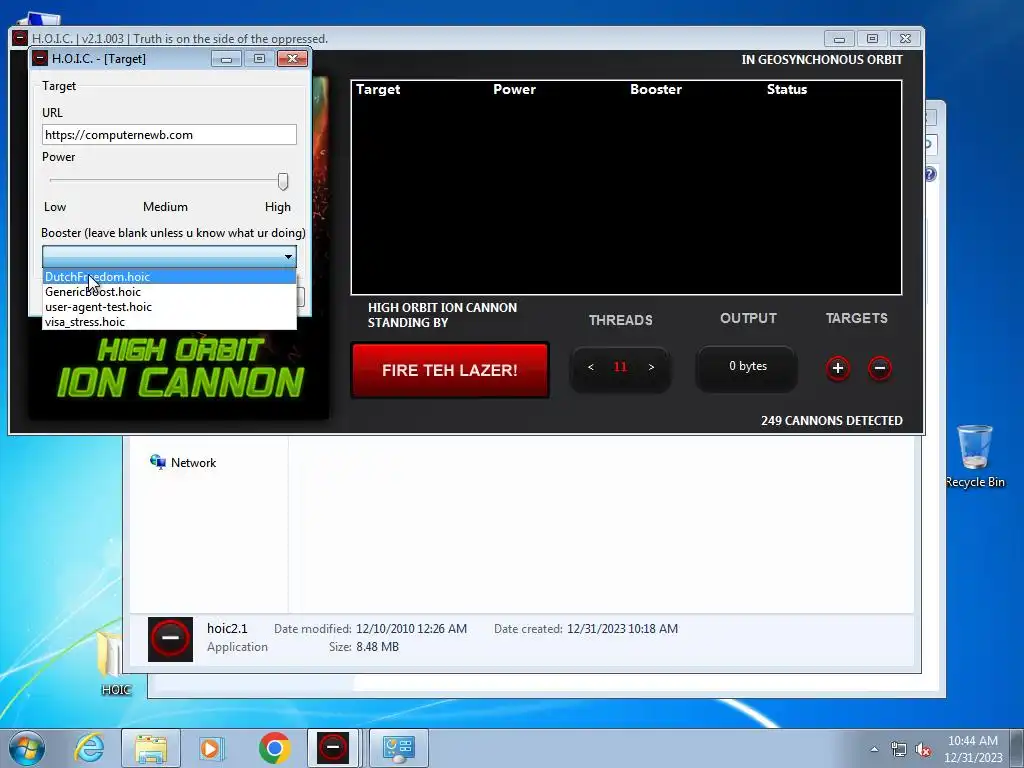Click the 8.48 MB size value
The width and height of the screenshot is (1024, 768).
(377, 647)
